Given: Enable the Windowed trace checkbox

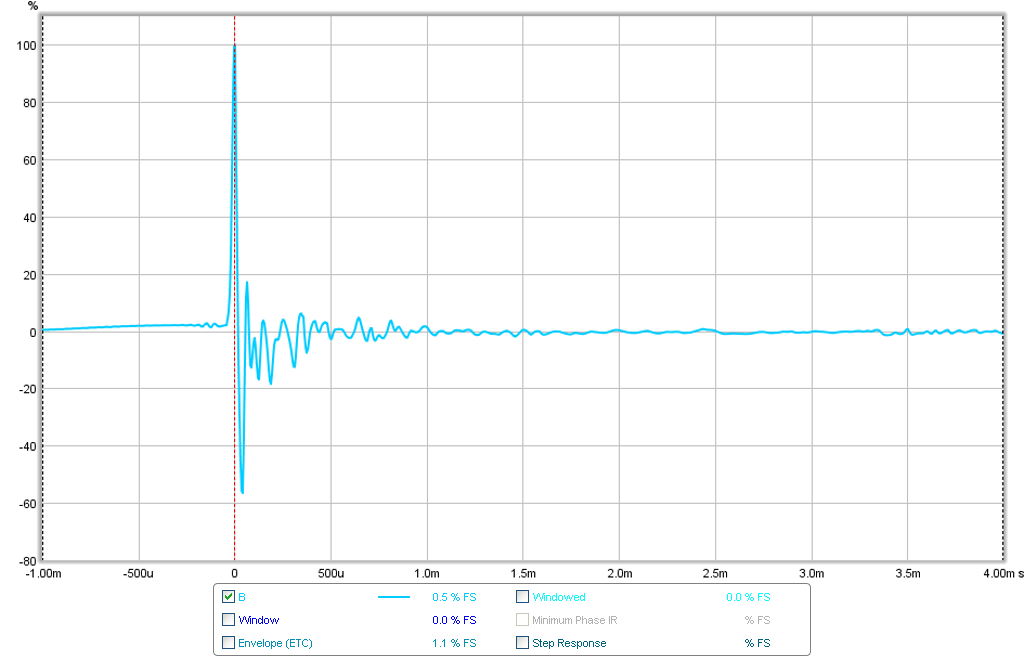Looking at the screenshot, I should click(522, 596).
